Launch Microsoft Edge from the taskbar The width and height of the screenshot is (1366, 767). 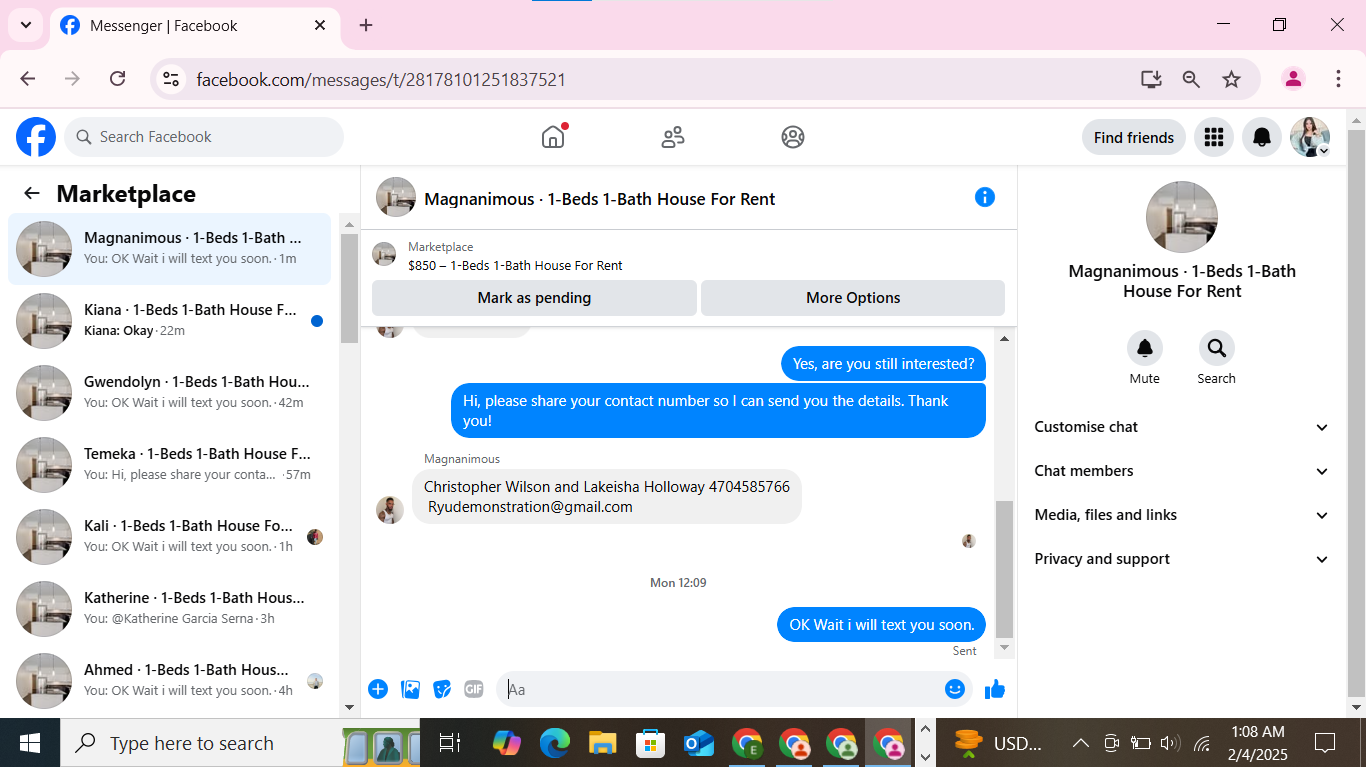(x=555, y=743)
